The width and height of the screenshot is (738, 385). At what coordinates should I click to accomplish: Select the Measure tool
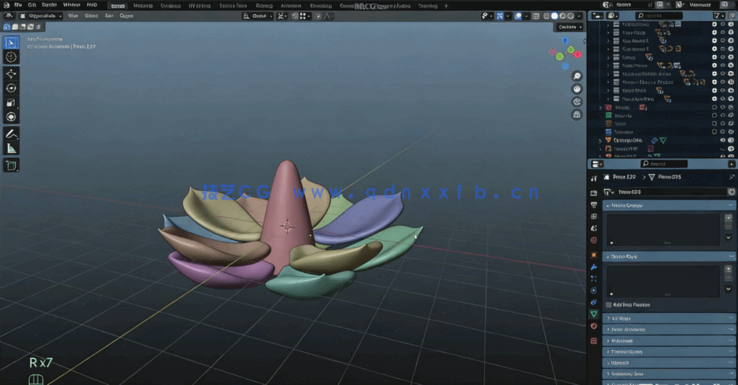pyautogui.click(x=11, y=149)
